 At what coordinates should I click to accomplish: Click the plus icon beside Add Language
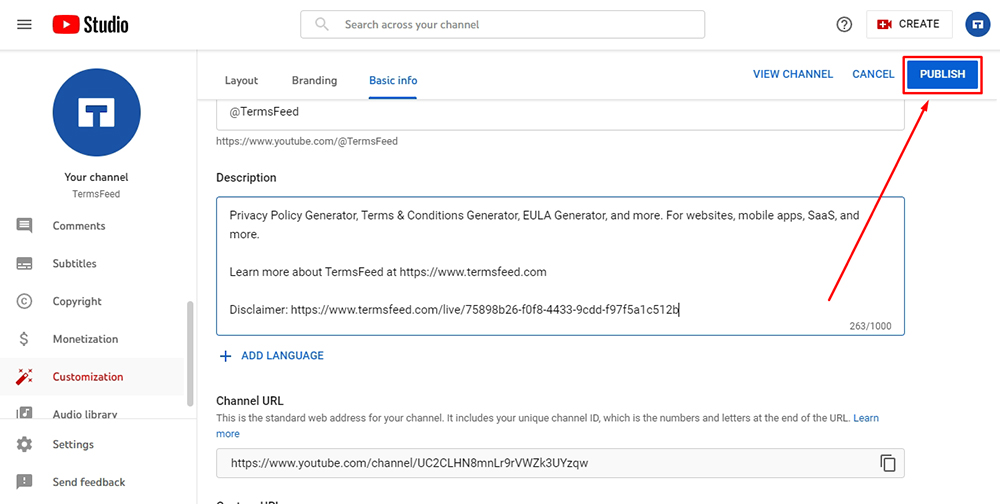coord(225,356)
